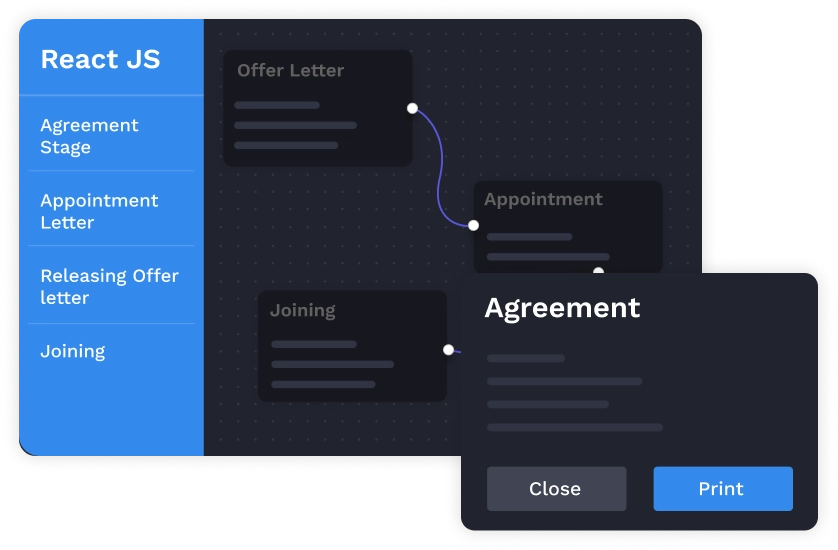The width and height of the screenshot is (838, 550).
Task: Click the Appointment node's left connector dot
Action: pos(473,225)
